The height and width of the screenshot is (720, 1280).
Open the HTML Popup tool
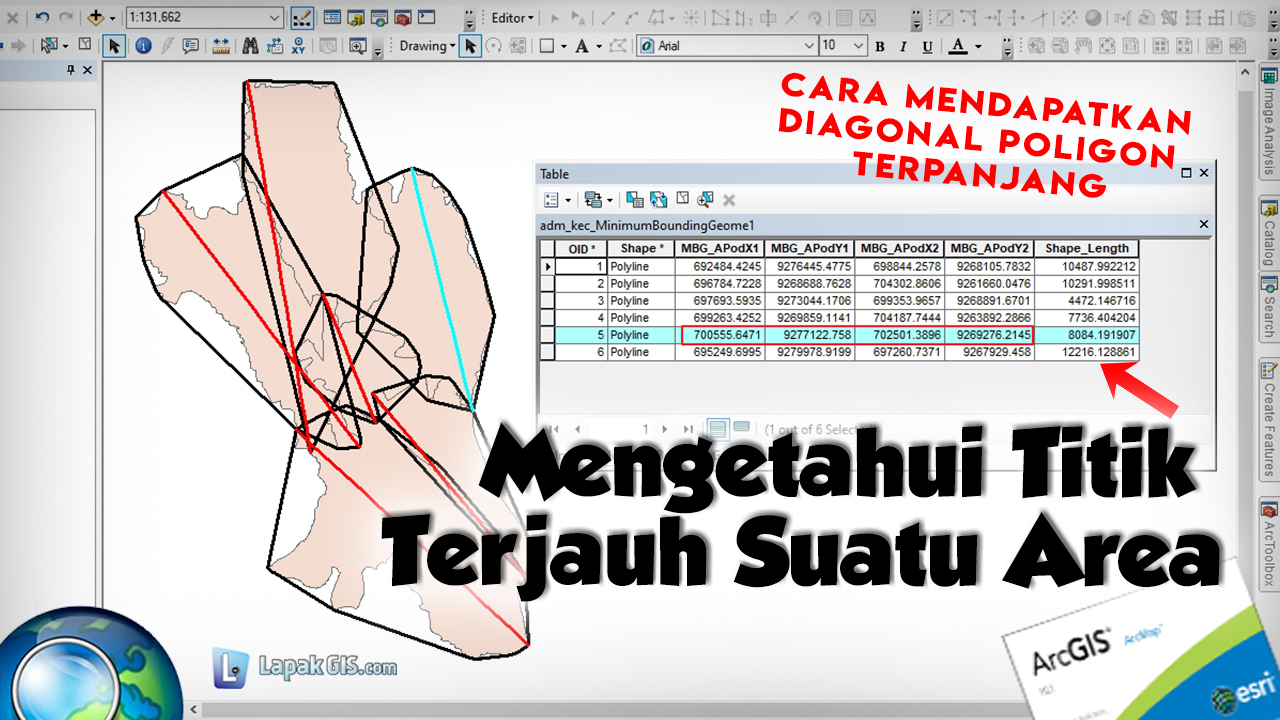tap(190, 46)
